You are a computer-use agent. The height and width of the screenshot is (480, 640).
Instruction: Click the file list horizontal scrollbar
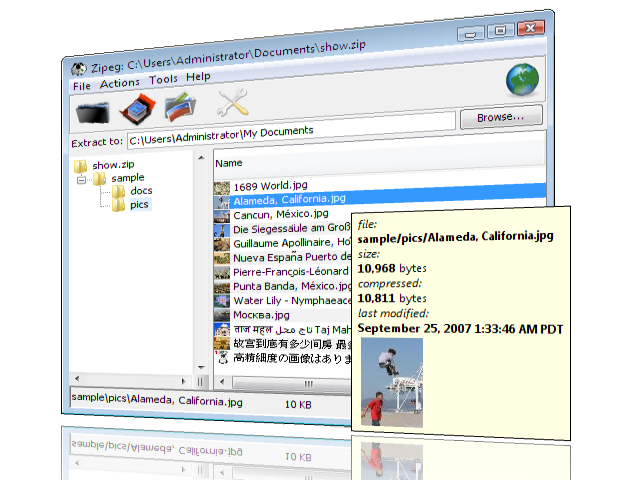(x=290, y=381)
